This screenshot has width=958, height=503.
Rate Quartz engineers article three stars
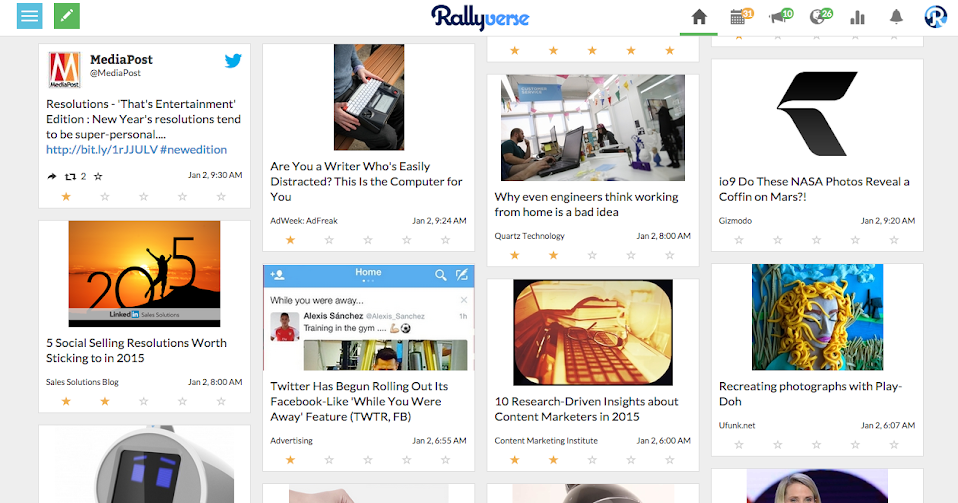point(592,255)
